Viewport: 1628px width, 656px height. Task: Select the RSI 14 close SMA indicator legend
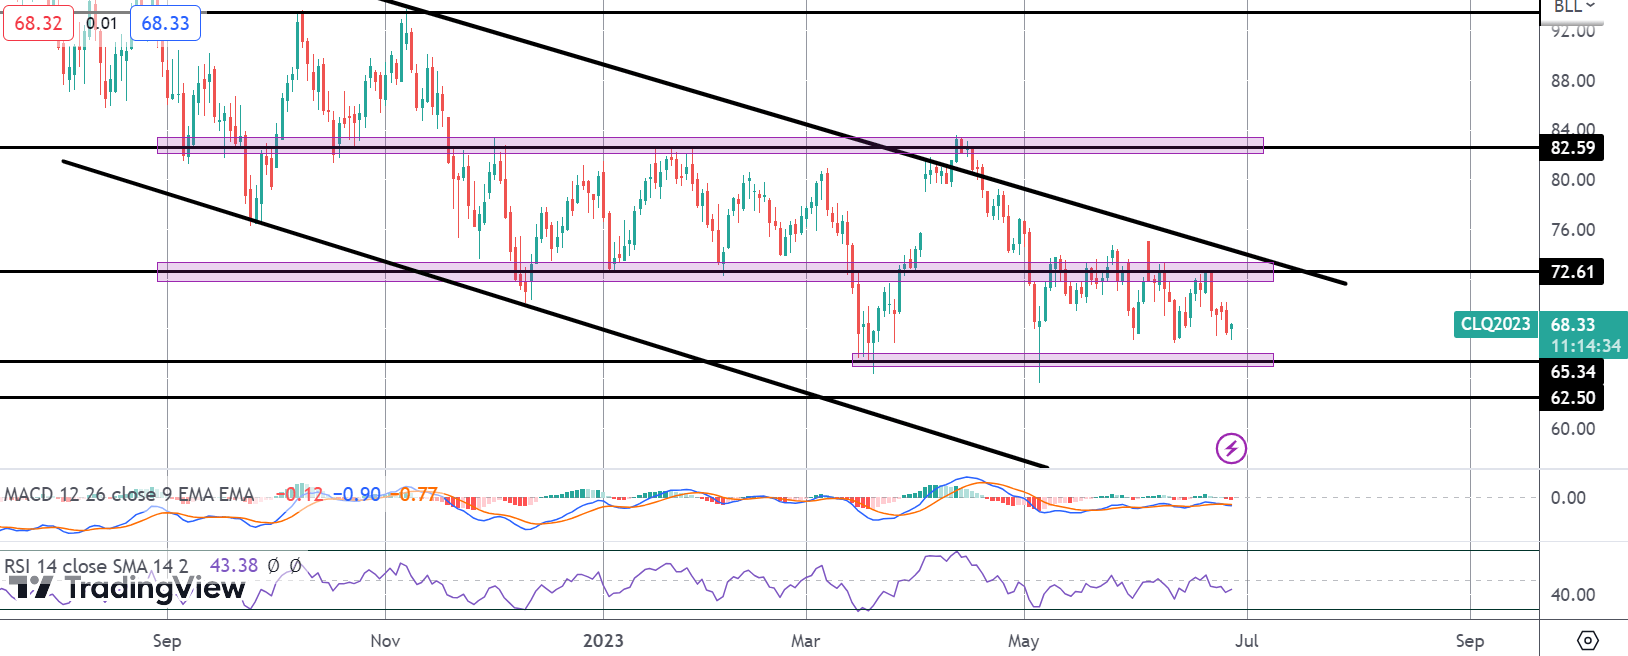click(x=96, y=566)
